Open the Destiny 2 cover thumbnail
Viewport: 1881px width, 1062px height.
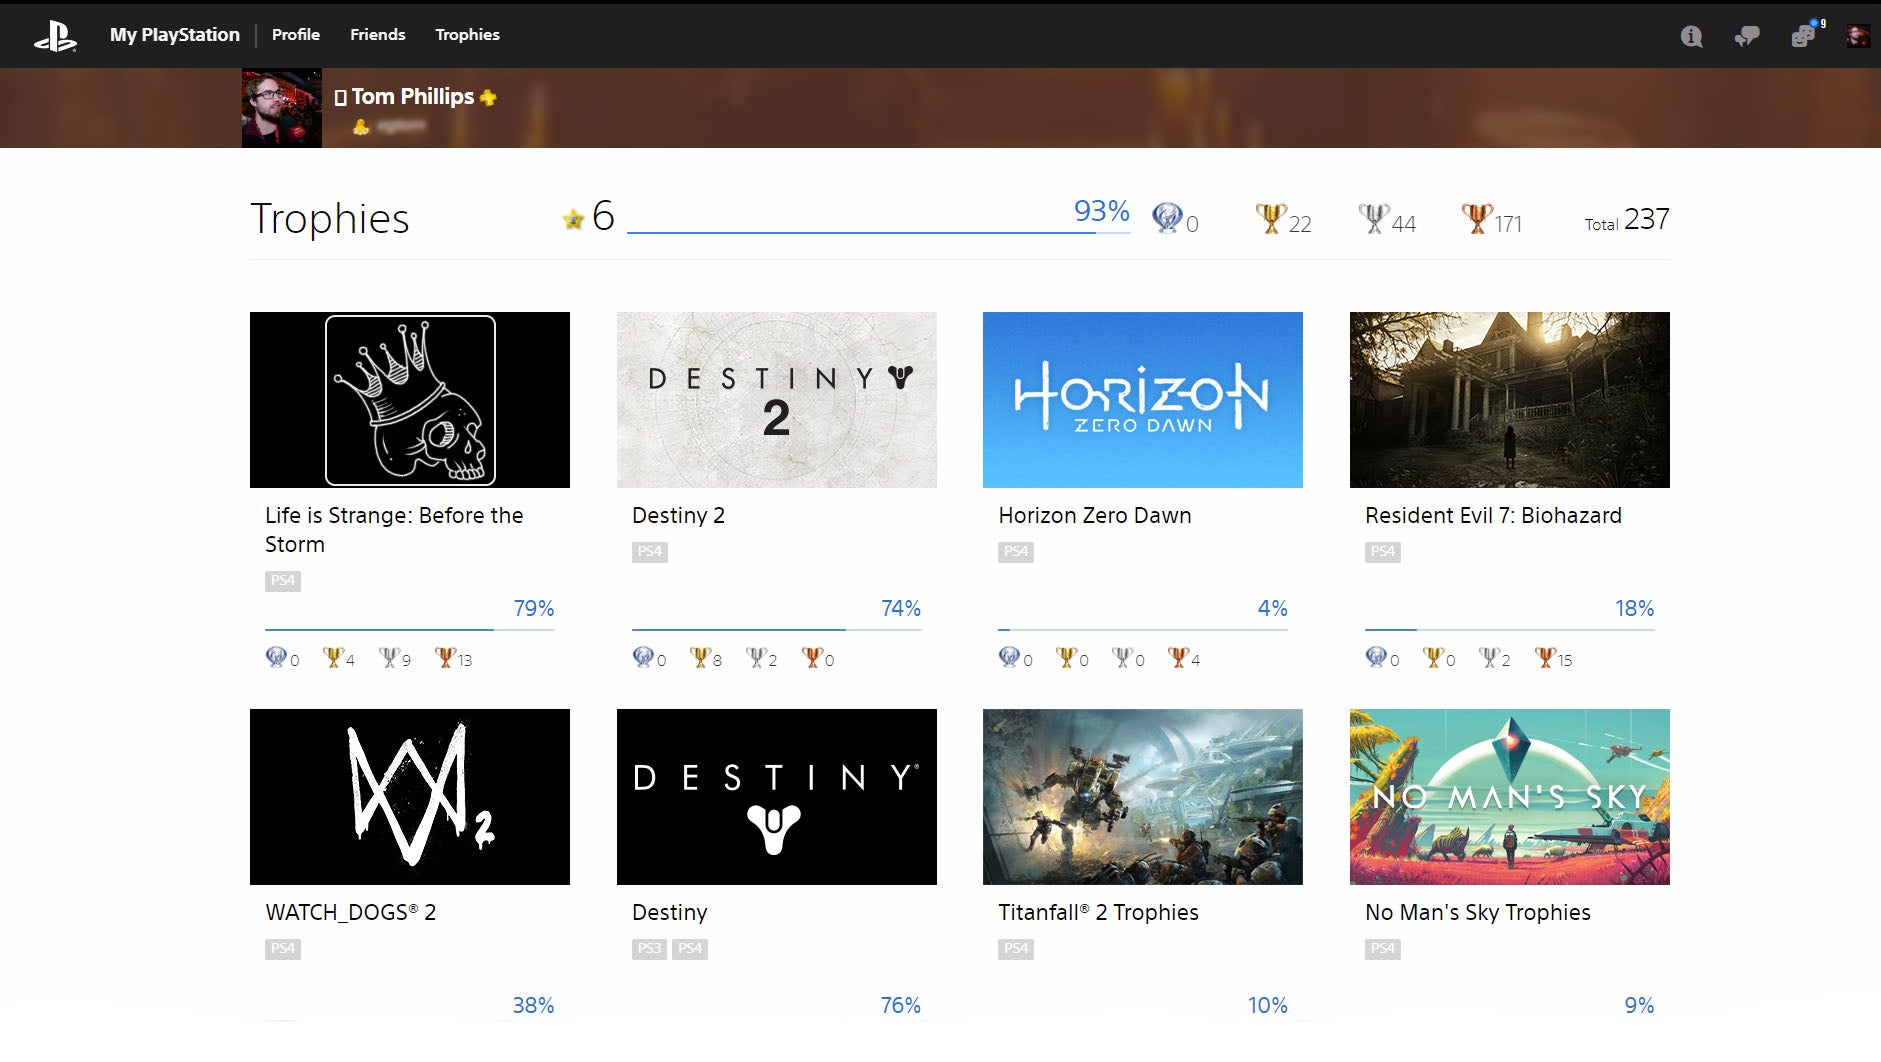point(777,400)
